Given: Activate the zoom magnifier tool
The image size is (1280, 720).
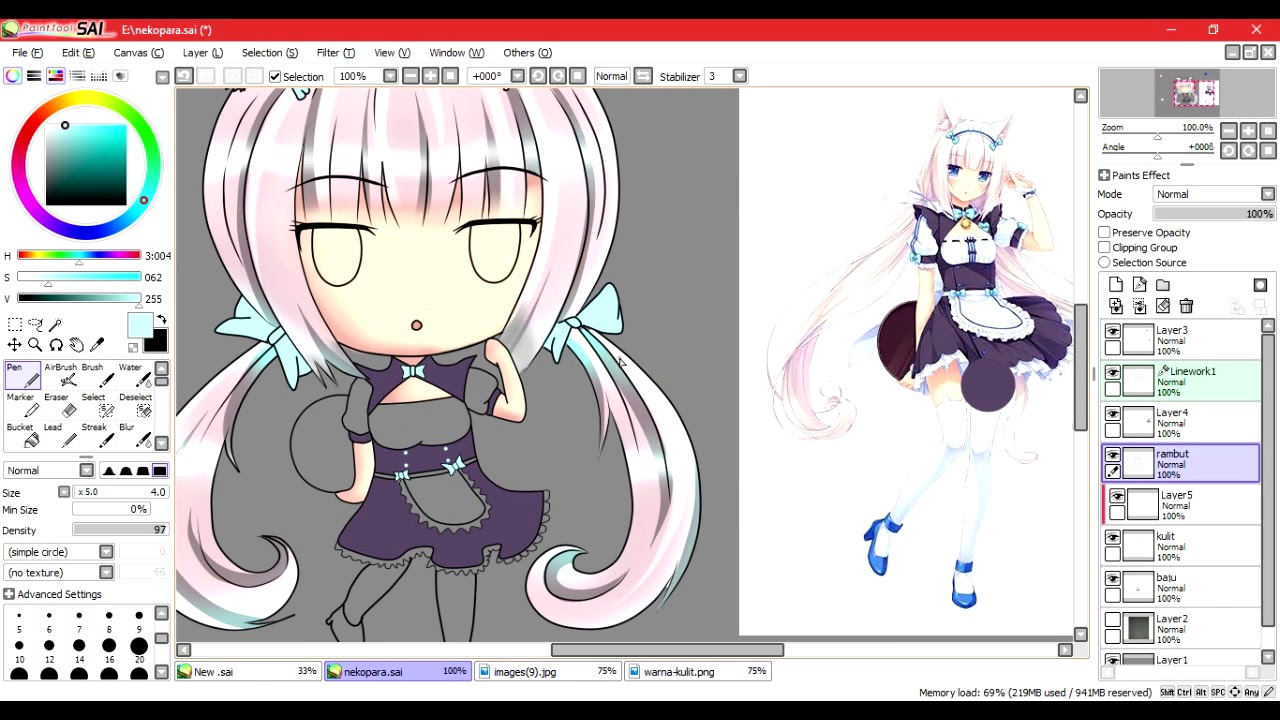Looking at the screenshot, I should tap(35, 345).
